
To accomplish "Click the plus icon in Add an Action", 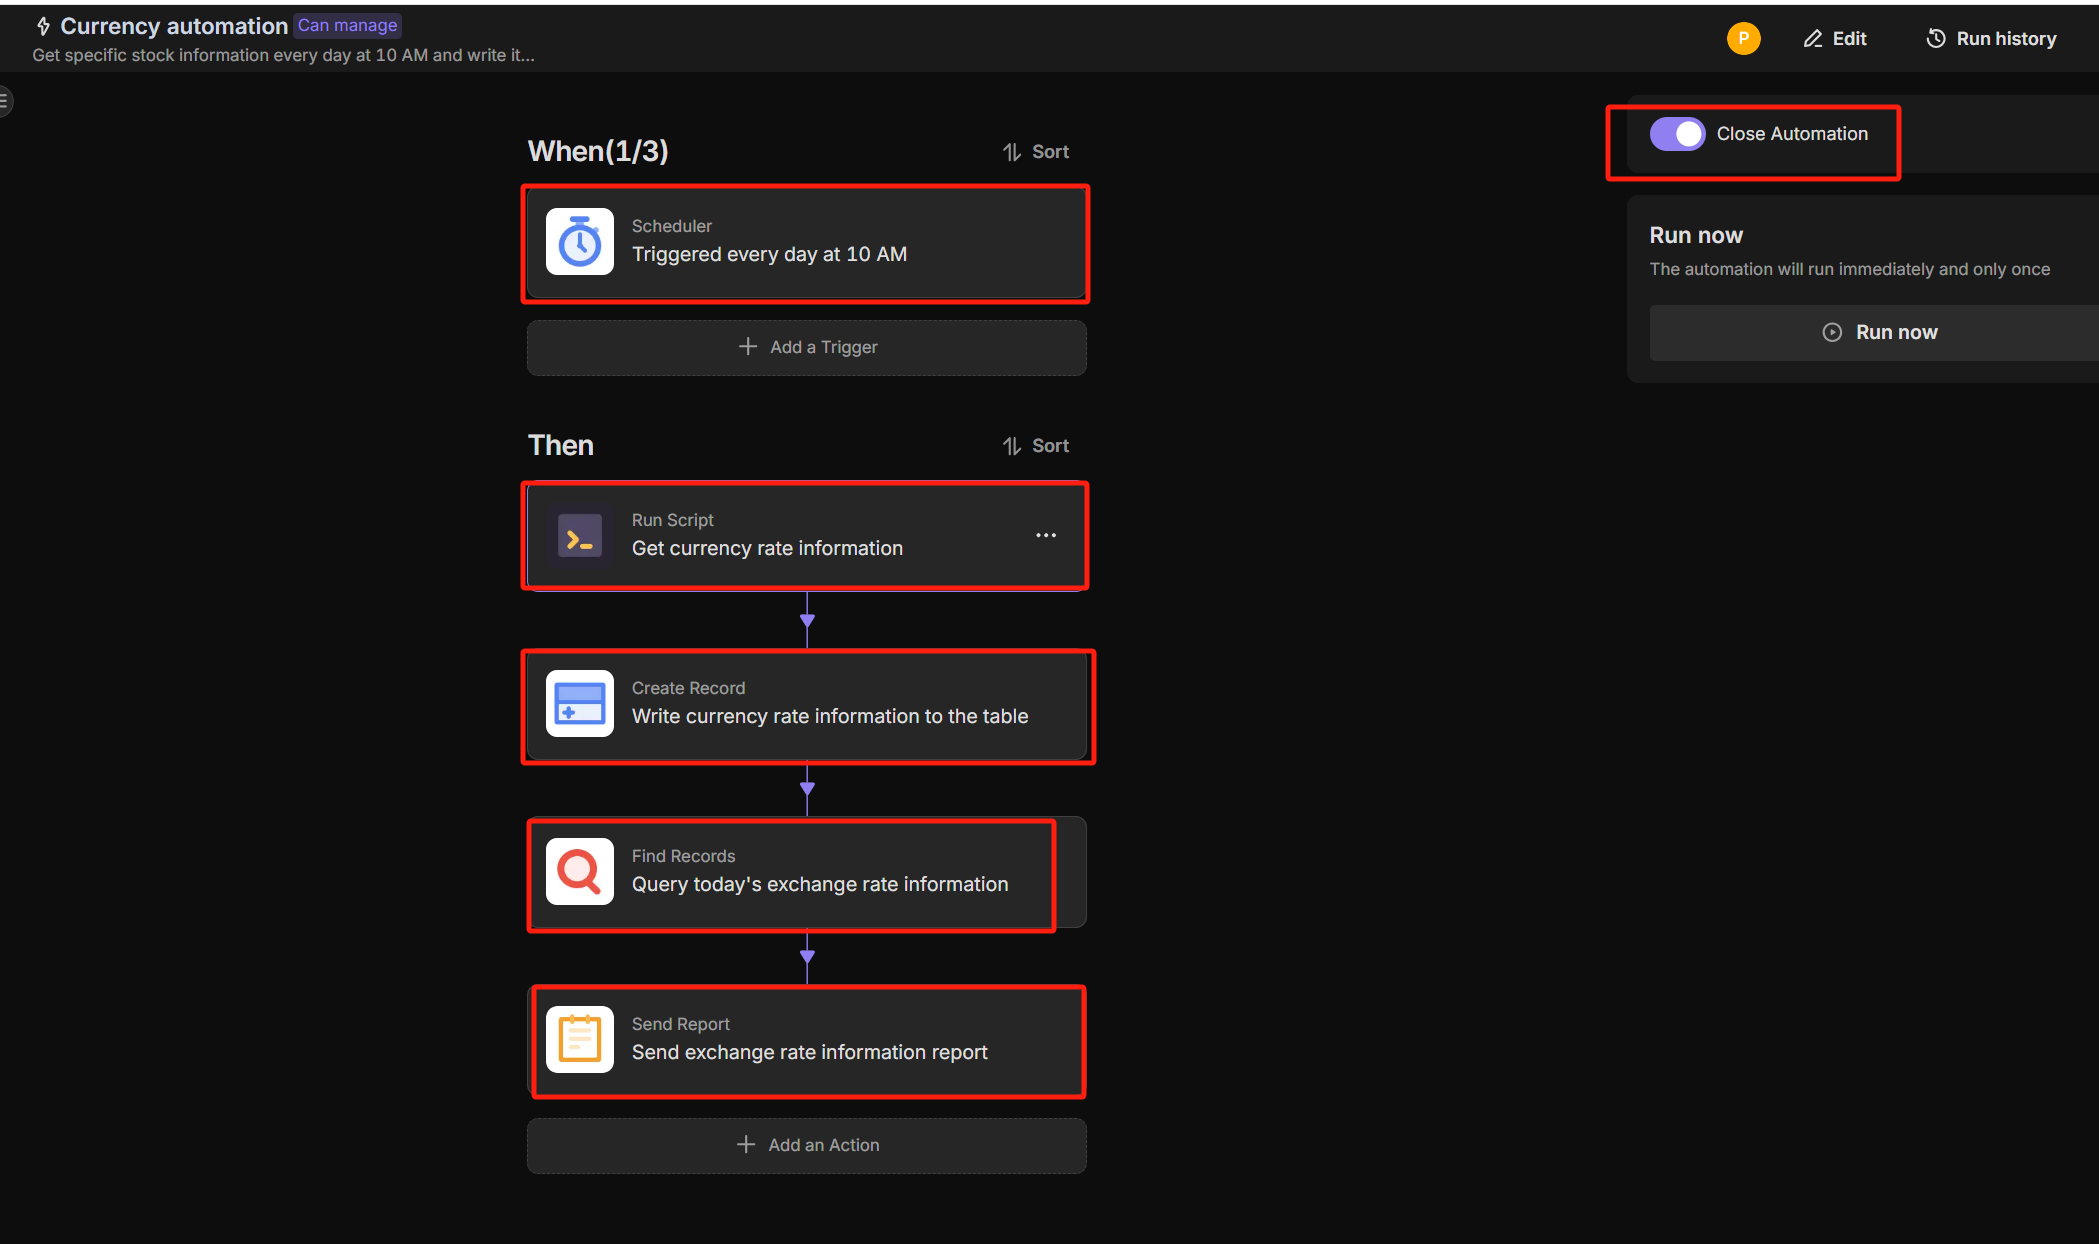I will (x=746, y=1145).
